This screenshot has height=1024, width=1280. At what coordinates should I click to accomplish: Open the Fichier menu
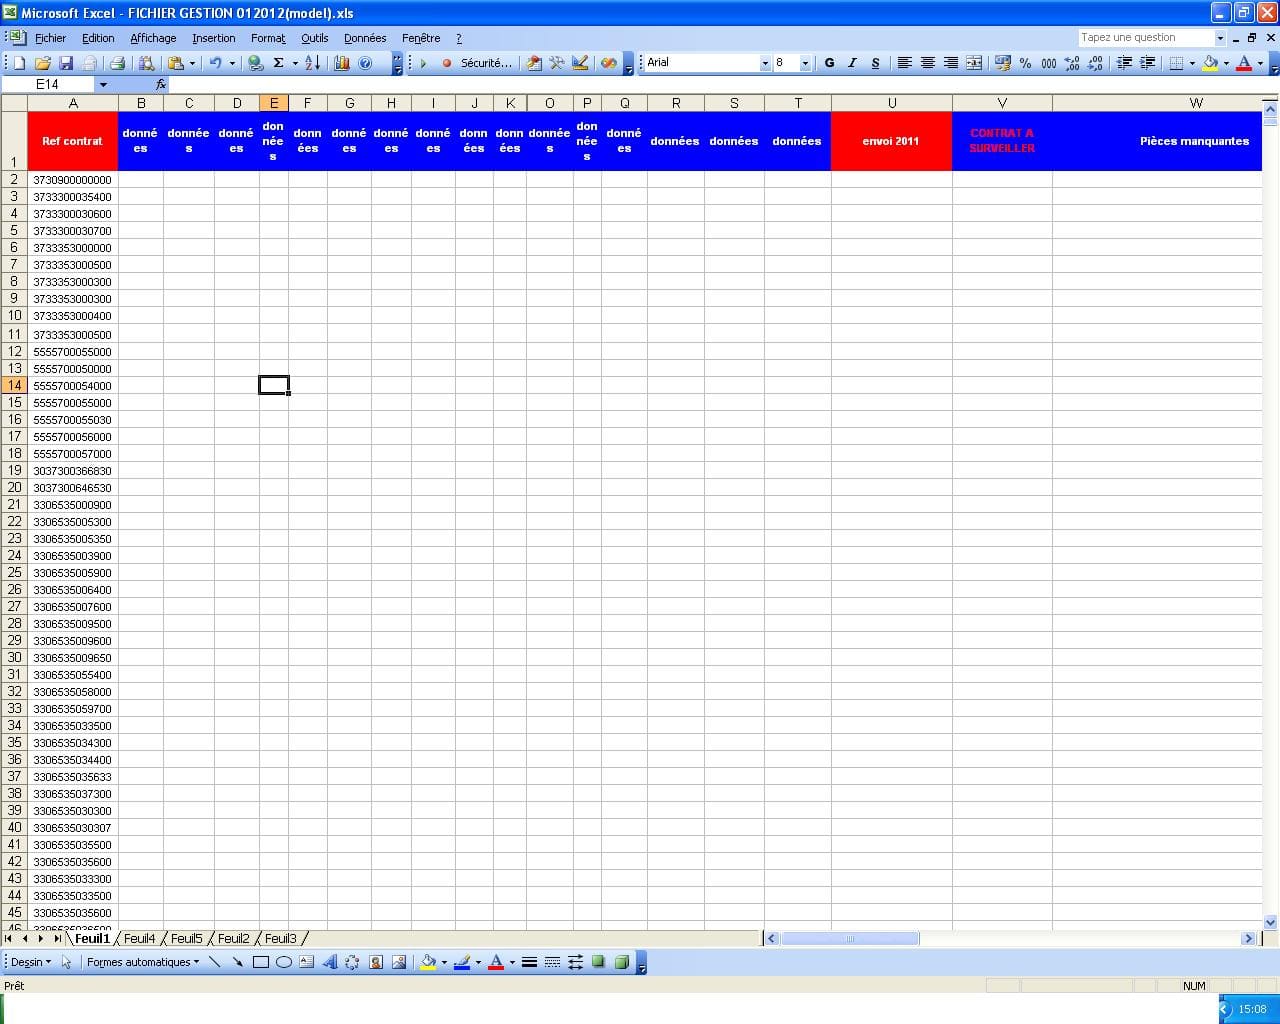50,38
